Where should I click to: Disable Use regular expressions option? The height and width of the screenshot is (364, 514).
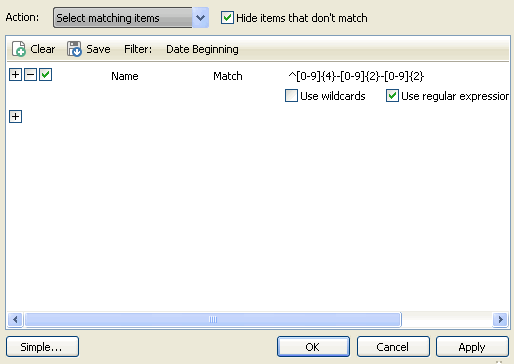pyautogui.click(x=392, y=96)
